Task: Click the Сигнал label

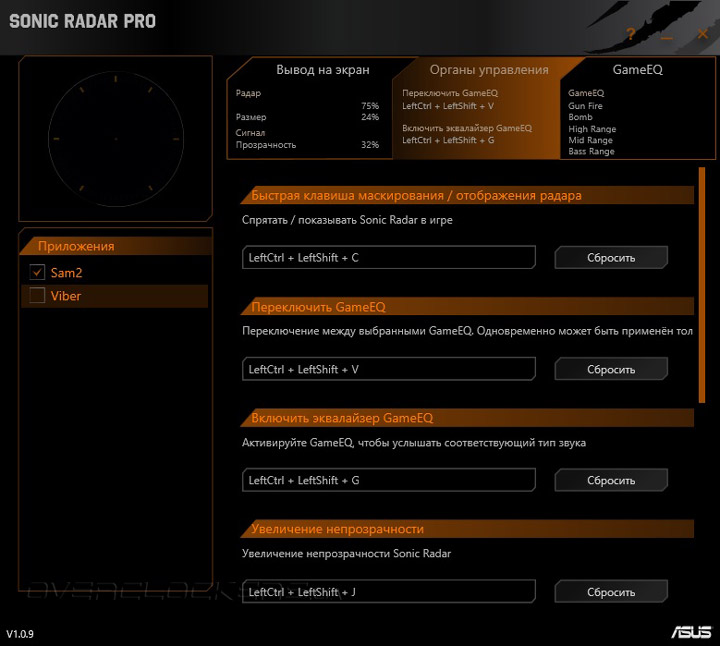Action: pyautogui.click(x=250, y=133)
